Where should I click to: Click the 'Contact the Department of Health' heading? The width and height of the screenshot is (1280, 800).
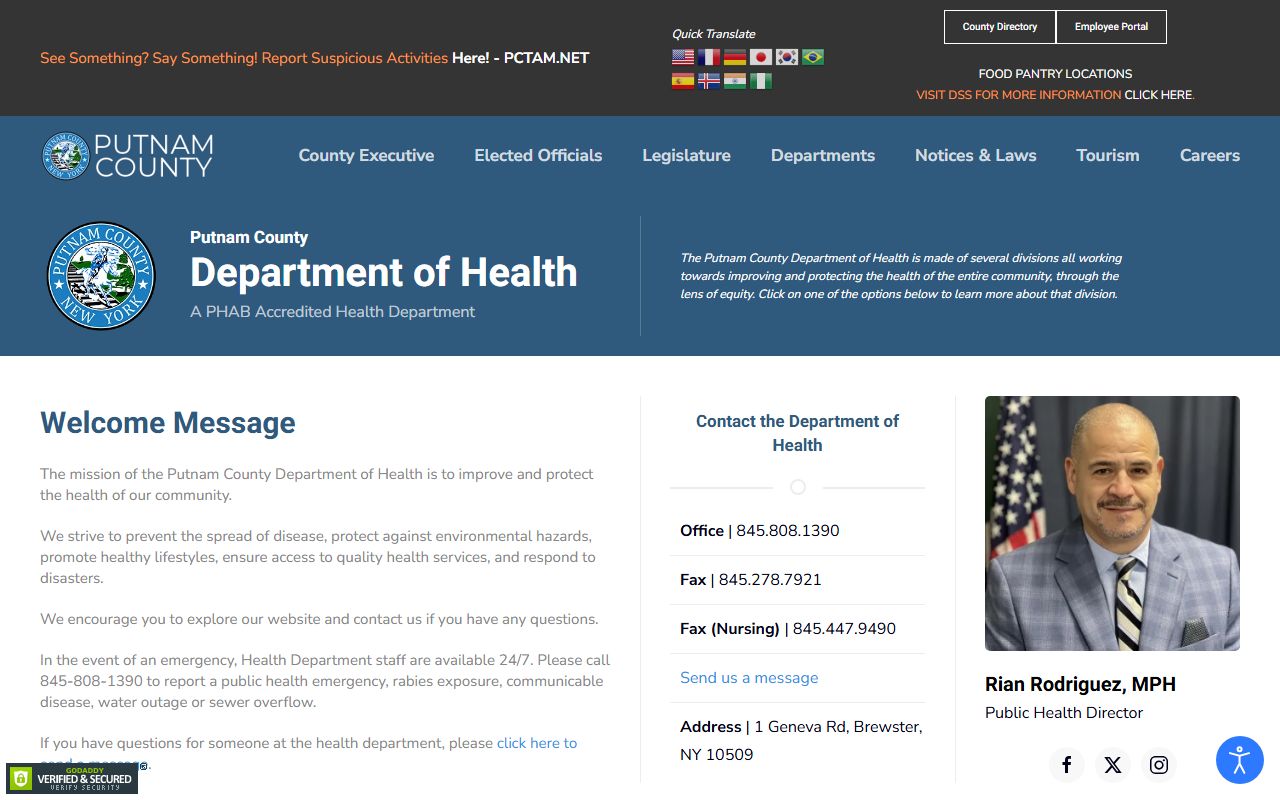(797, 433)
